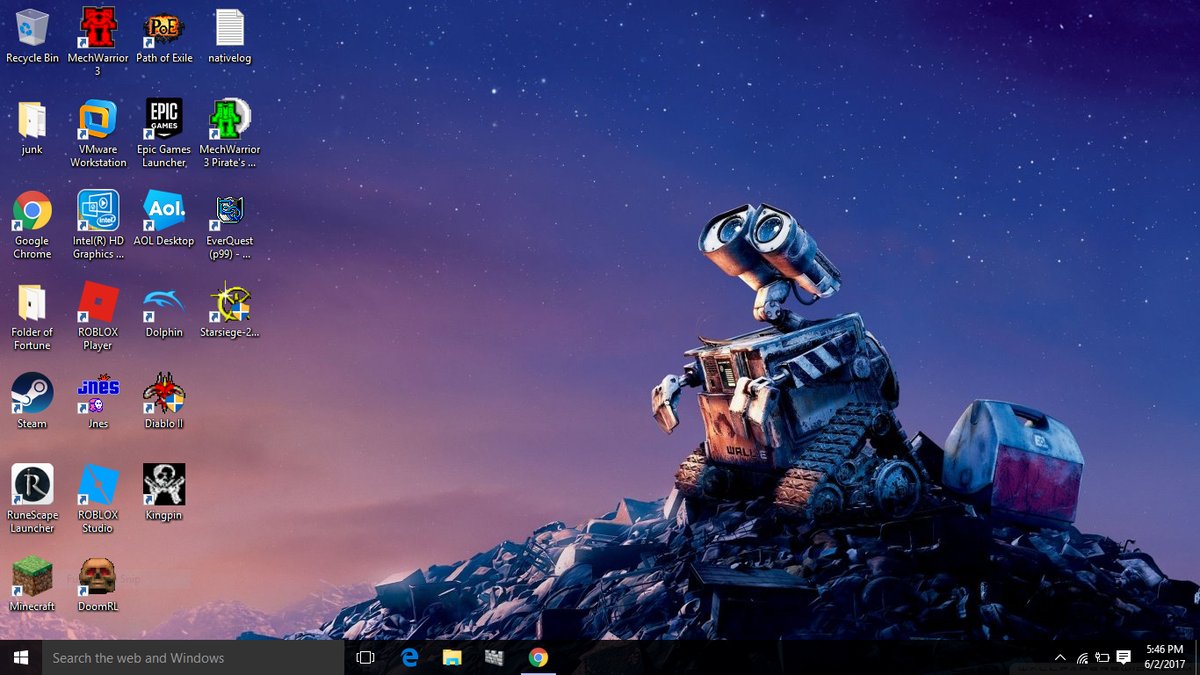Open the clock showing 5:46 PM

[1165, 657]
